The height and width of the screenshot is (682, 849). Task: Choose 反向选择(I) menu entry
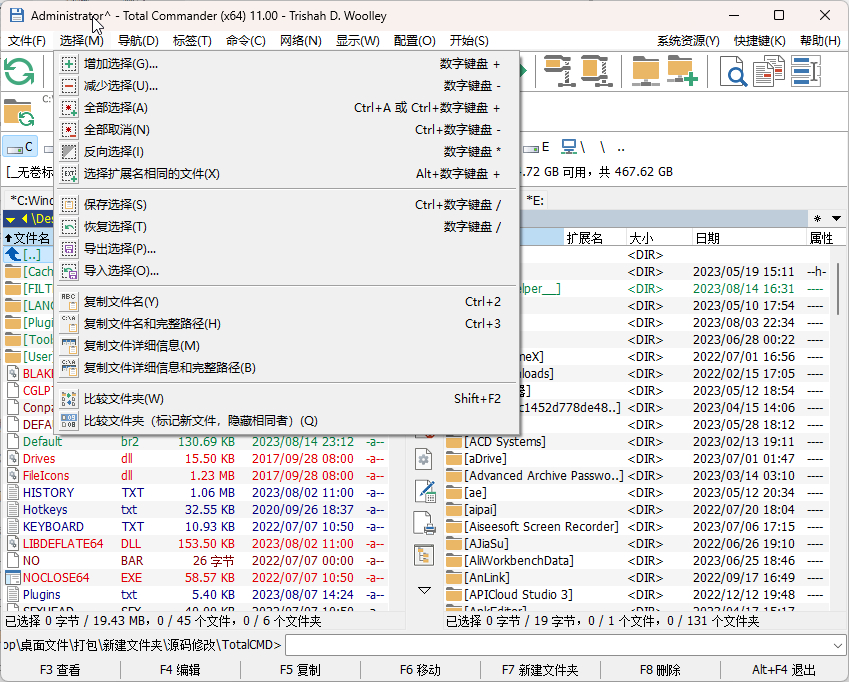(287, 152)
